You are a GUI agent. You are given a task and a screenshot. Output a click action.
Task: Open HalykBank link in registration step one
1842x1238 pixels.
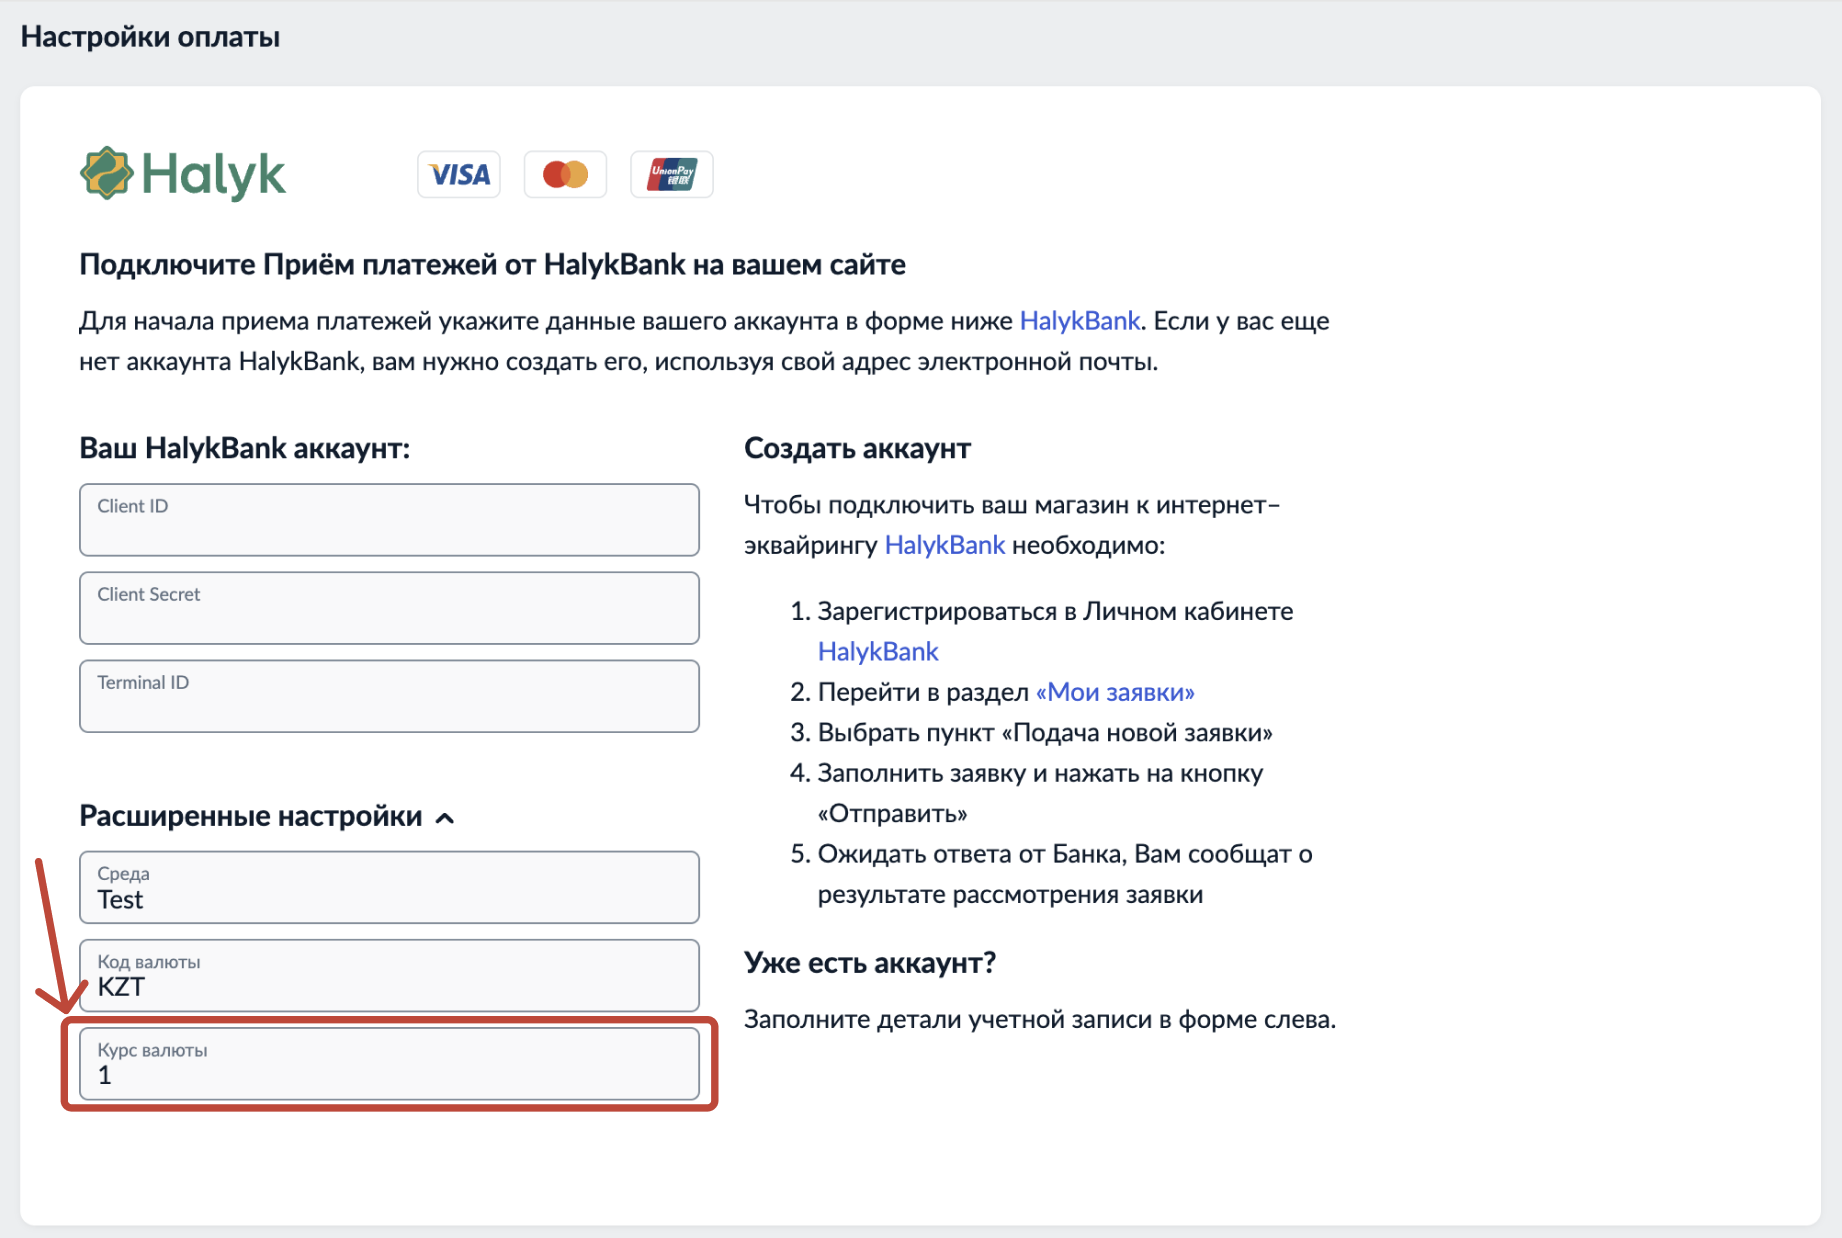(878, 652)
